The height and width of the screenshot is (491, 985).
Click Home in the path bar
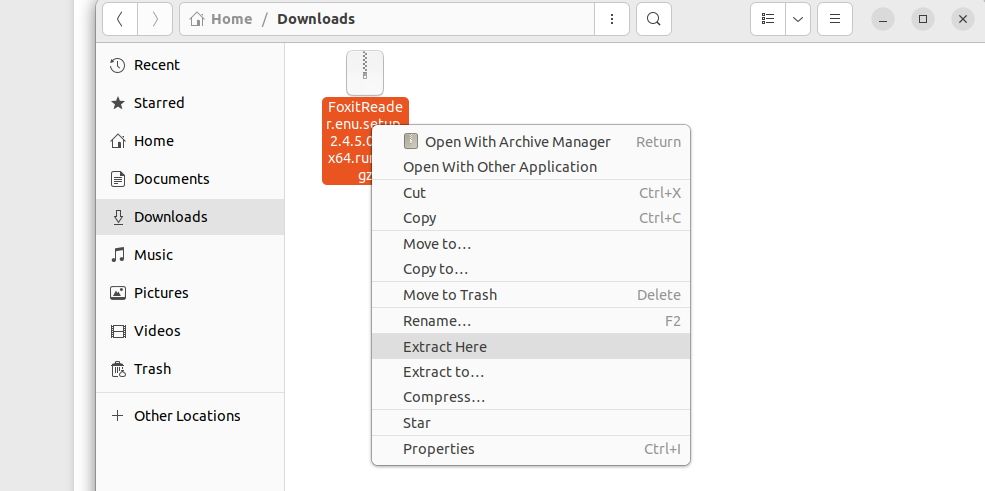(x=221, y=19)
